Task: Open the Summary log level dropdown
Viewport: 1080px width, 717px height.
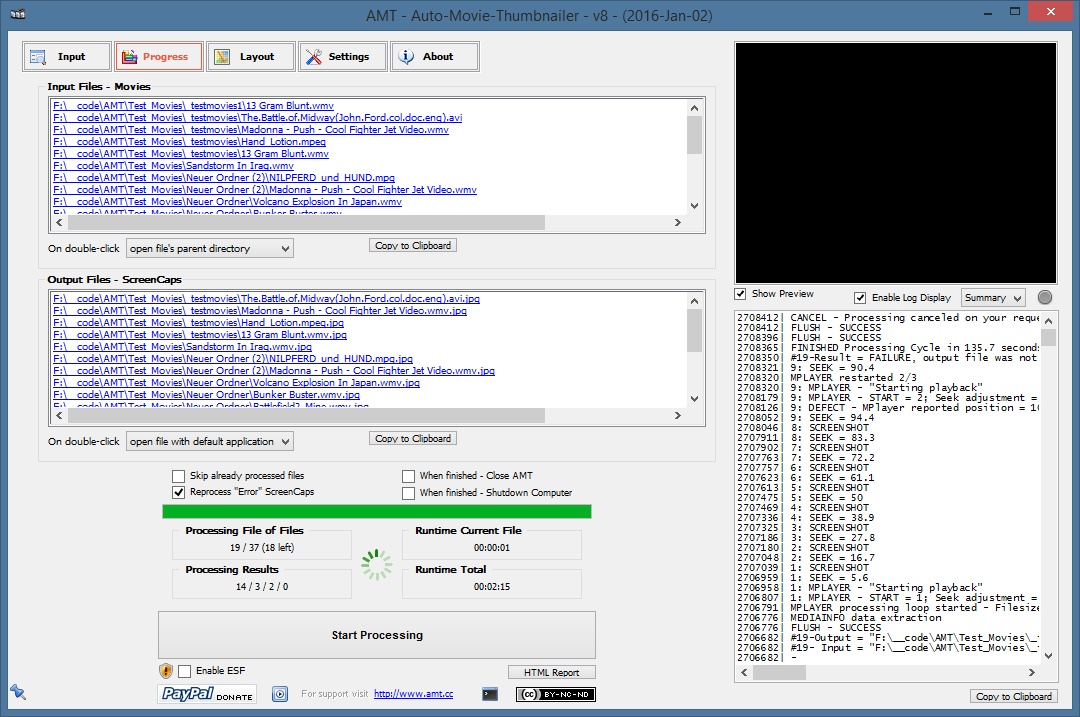Action: 993,298
